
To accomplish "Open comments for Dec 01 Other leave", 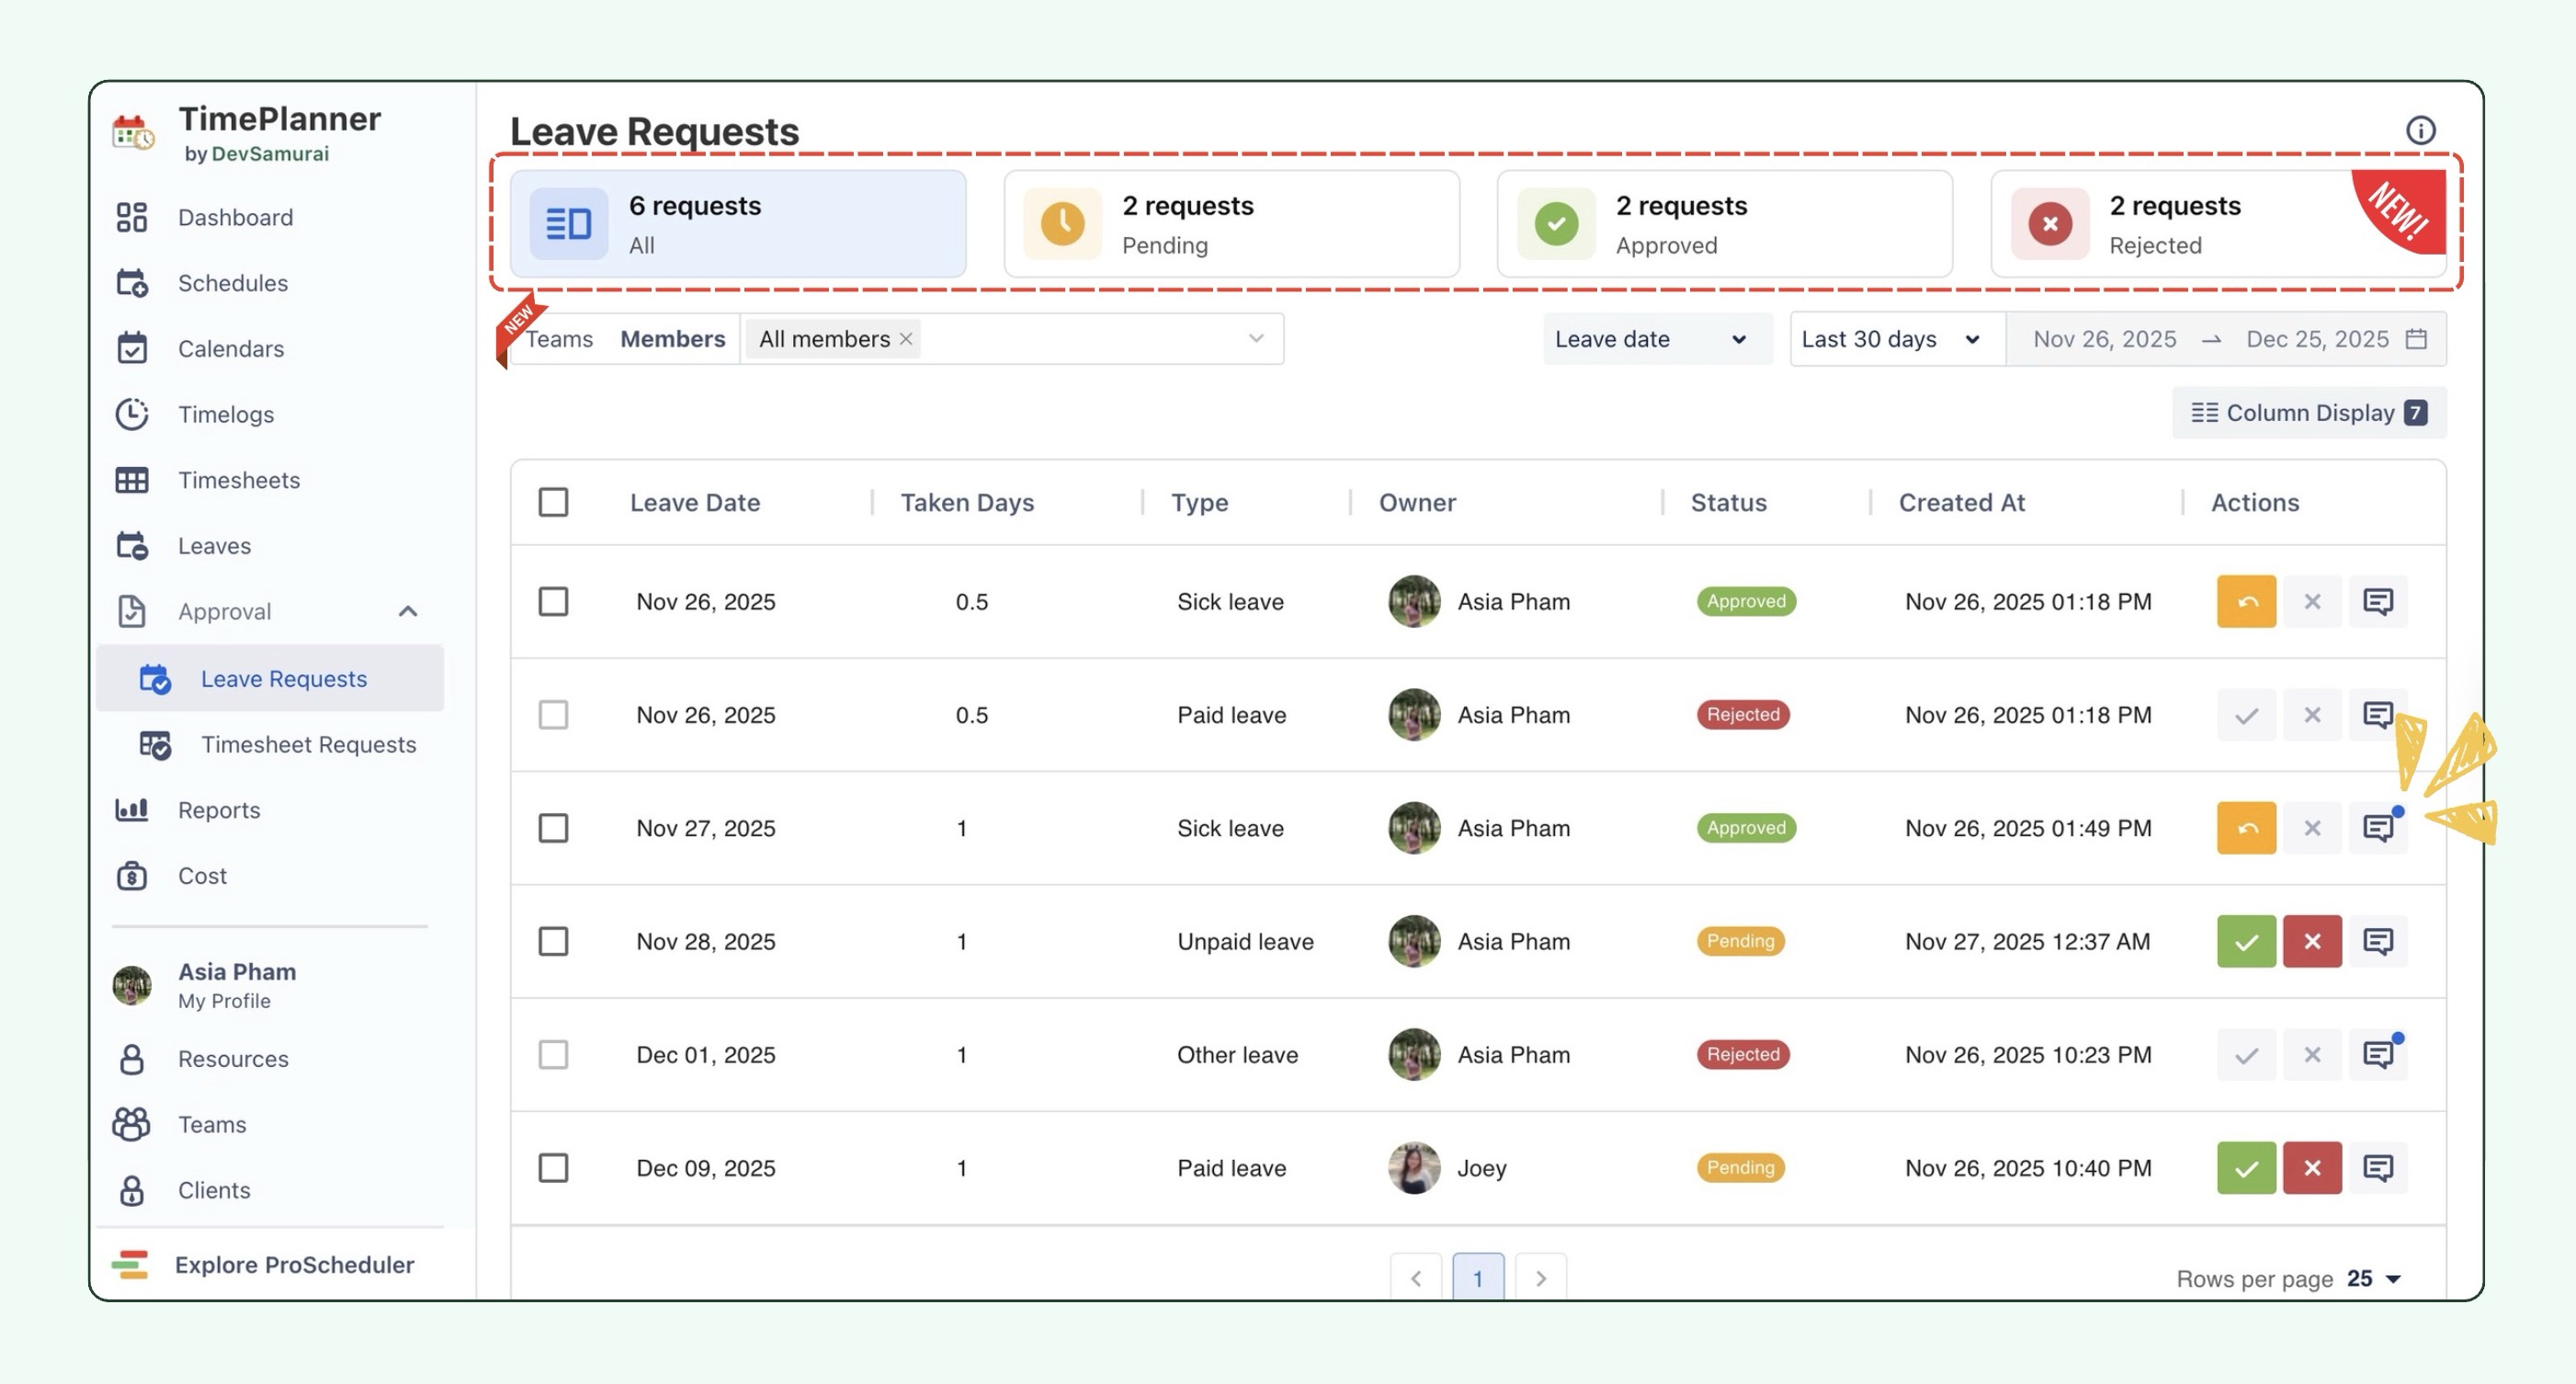I will pos(2377,1054).
